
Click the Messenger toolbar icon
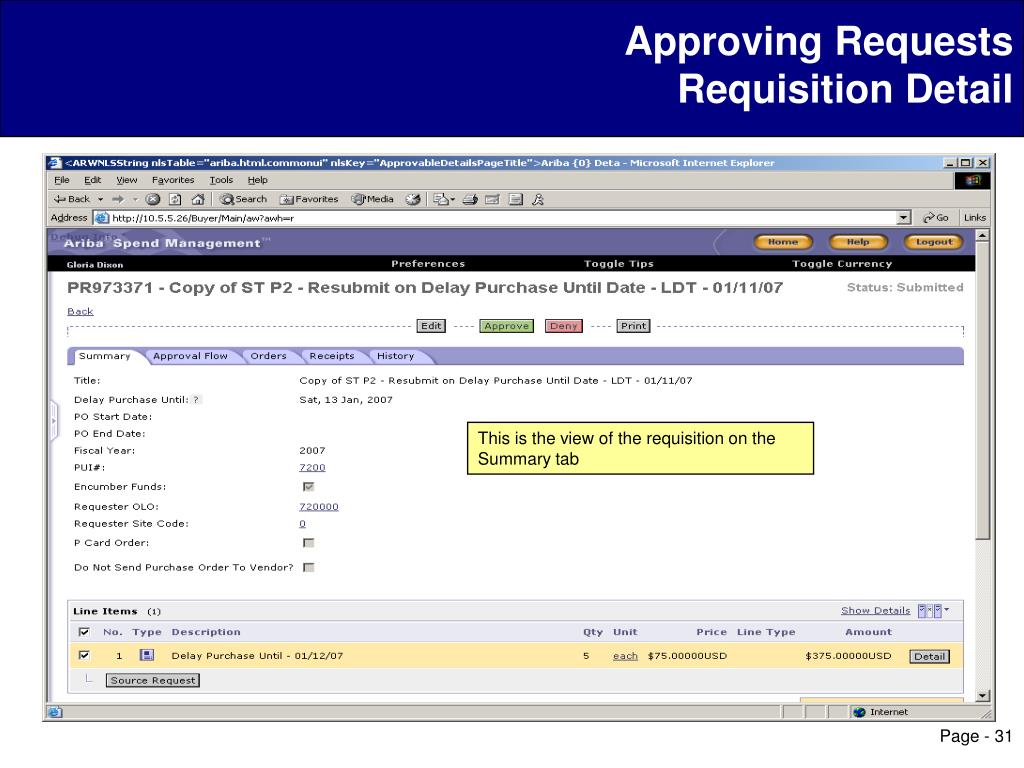(x=538, y=199)
